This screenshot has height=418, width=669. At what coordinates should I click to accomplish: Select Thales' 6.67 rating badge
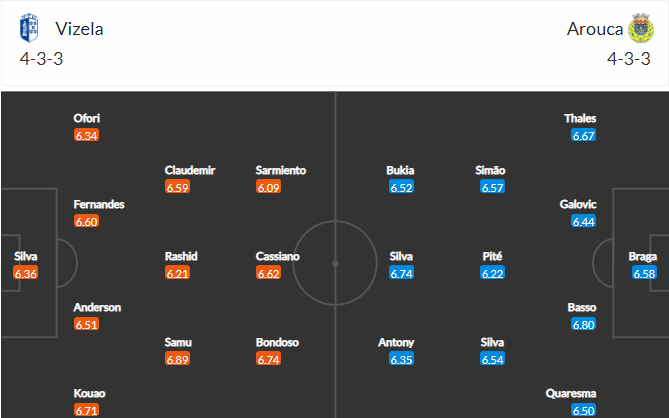(583, 135)
